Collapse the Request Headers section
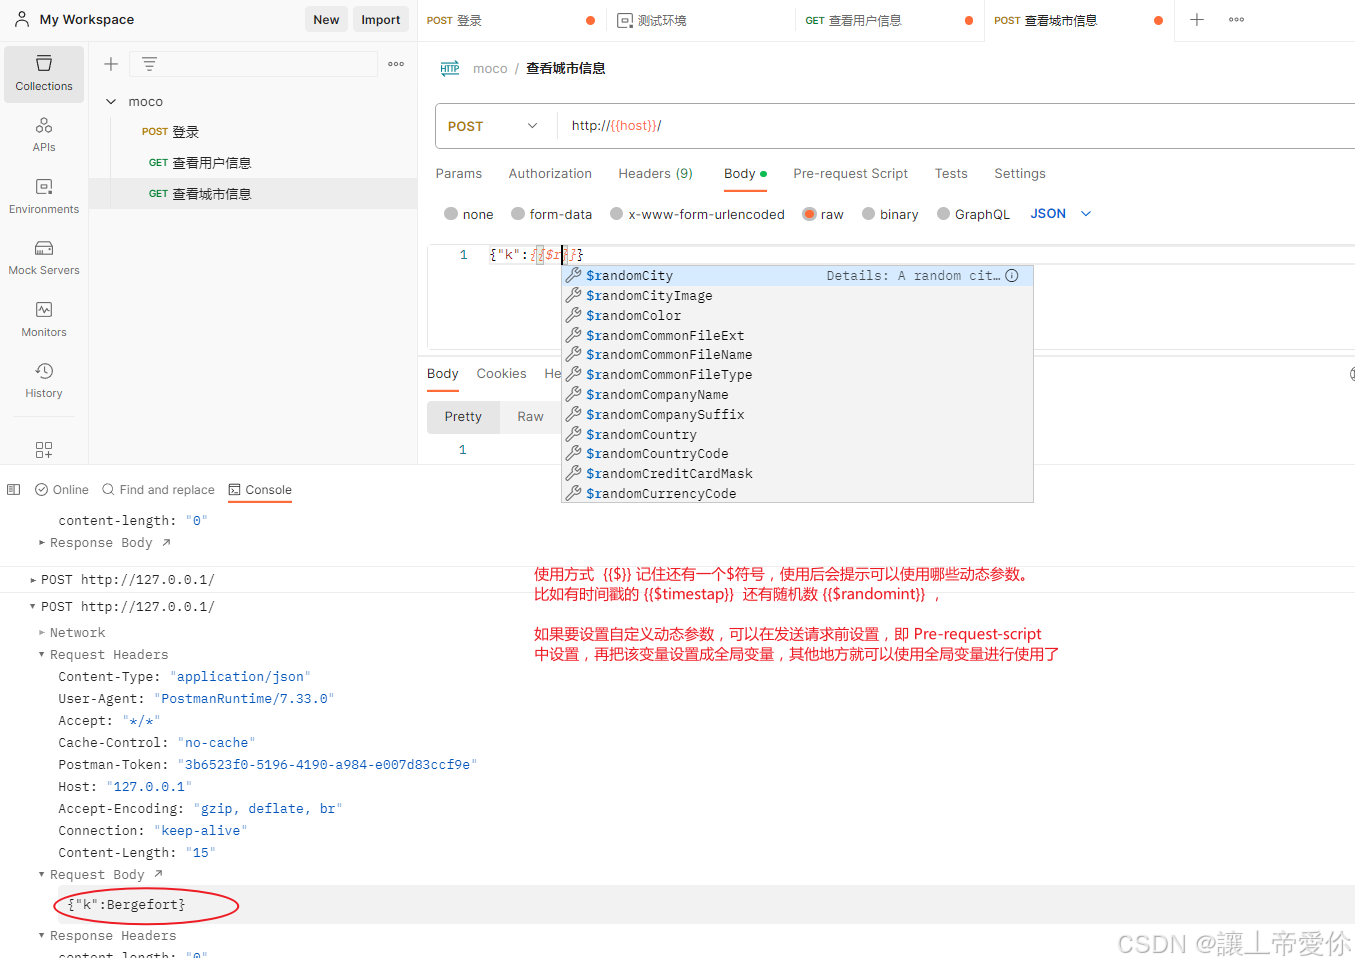Viewport: 1355px width, 967px height. point(42,655)
